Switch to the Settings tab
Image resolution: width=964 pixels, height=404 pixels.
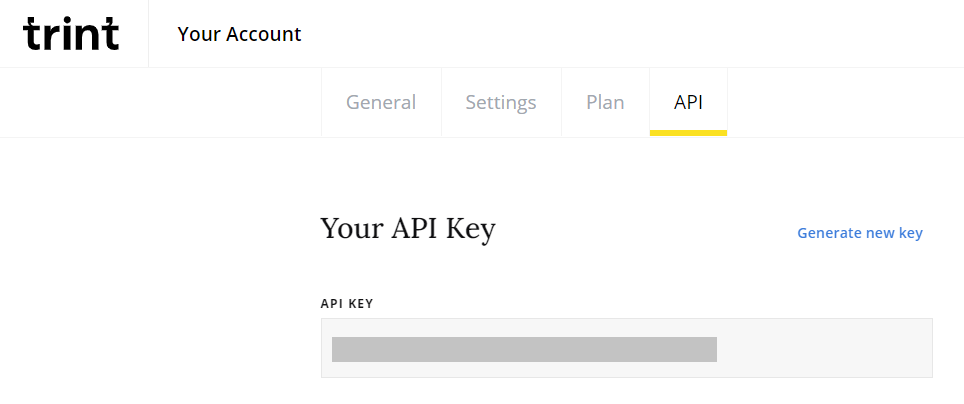coord(501,102)
